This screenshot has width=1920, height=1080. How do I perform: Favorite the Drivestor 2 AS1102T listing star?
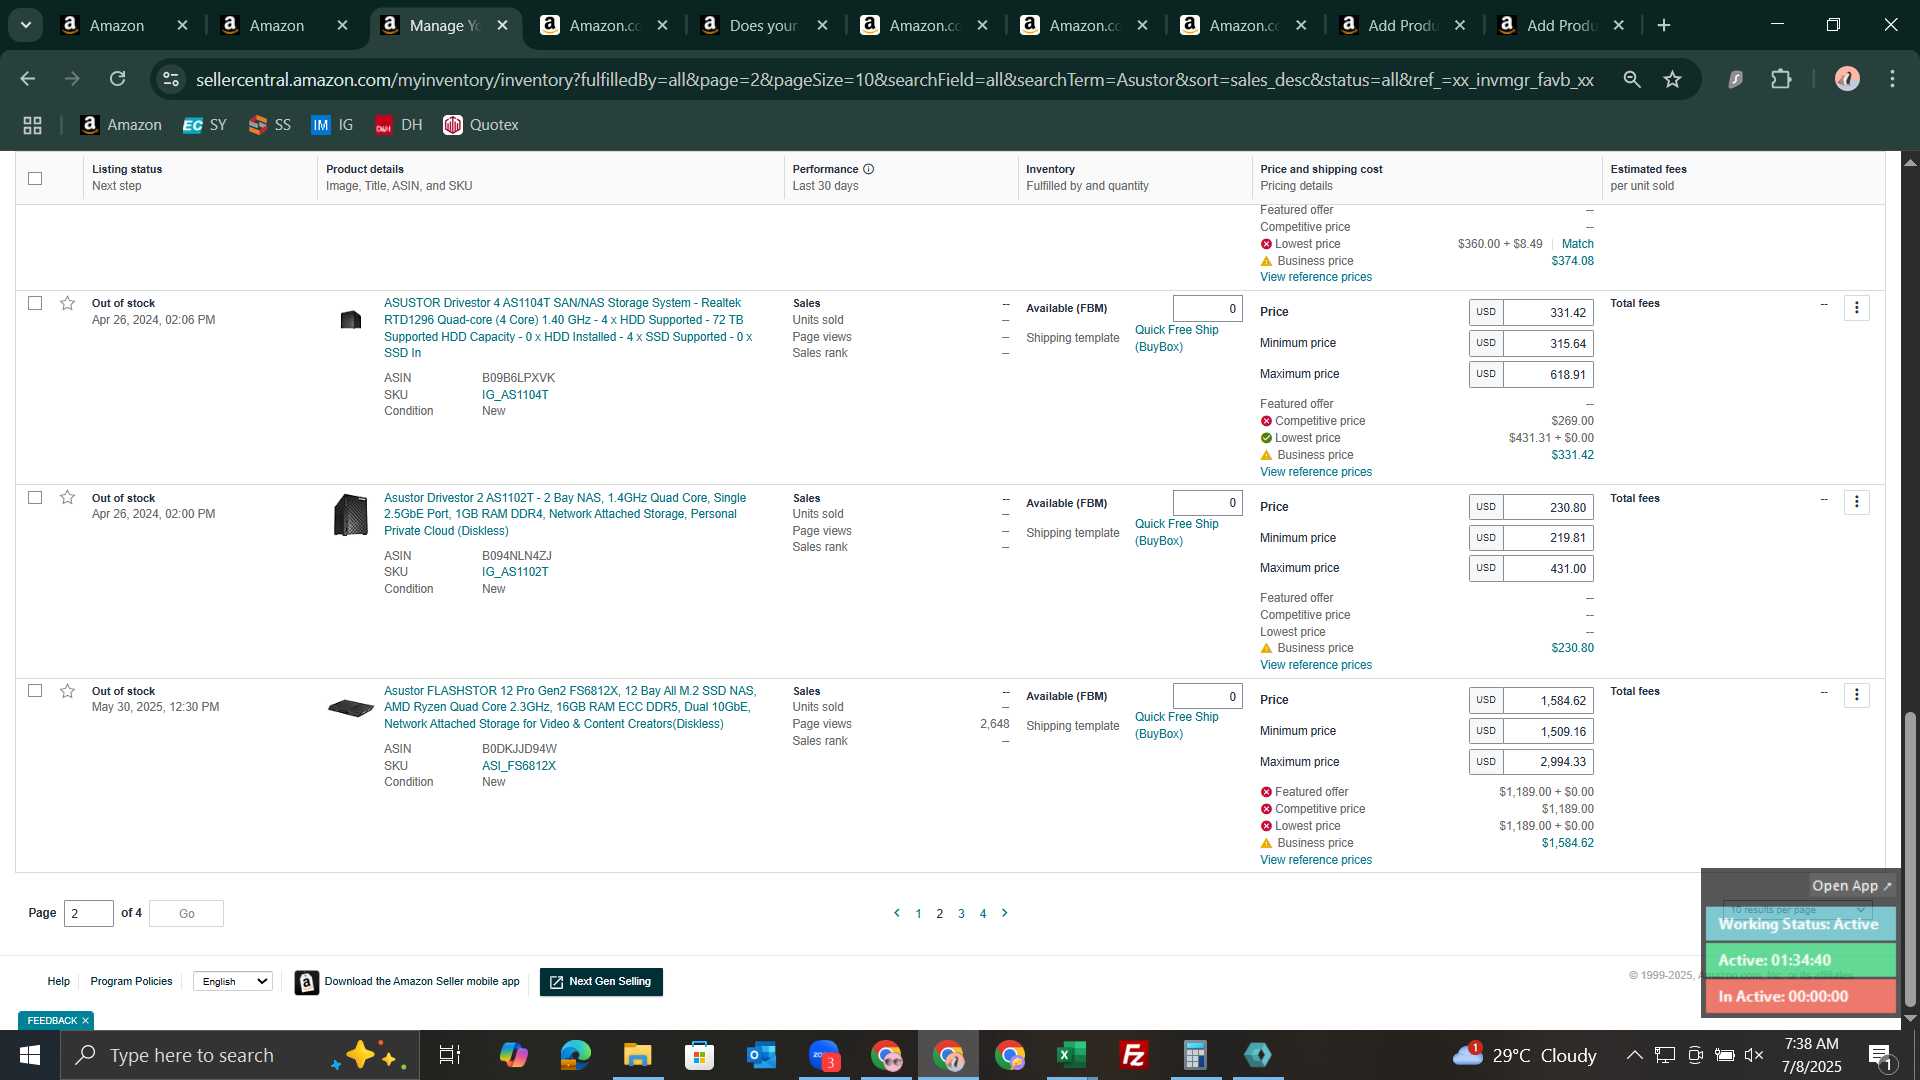67,497
